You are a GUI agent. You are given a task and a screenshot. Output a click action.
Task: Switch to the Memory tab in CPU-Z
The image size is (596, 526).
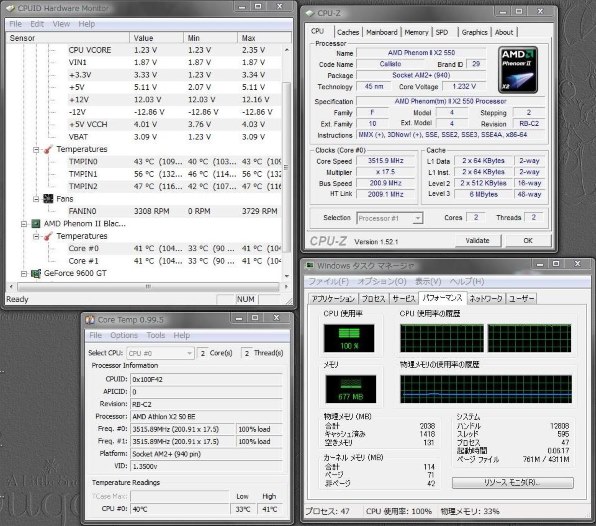click(416, 32)
